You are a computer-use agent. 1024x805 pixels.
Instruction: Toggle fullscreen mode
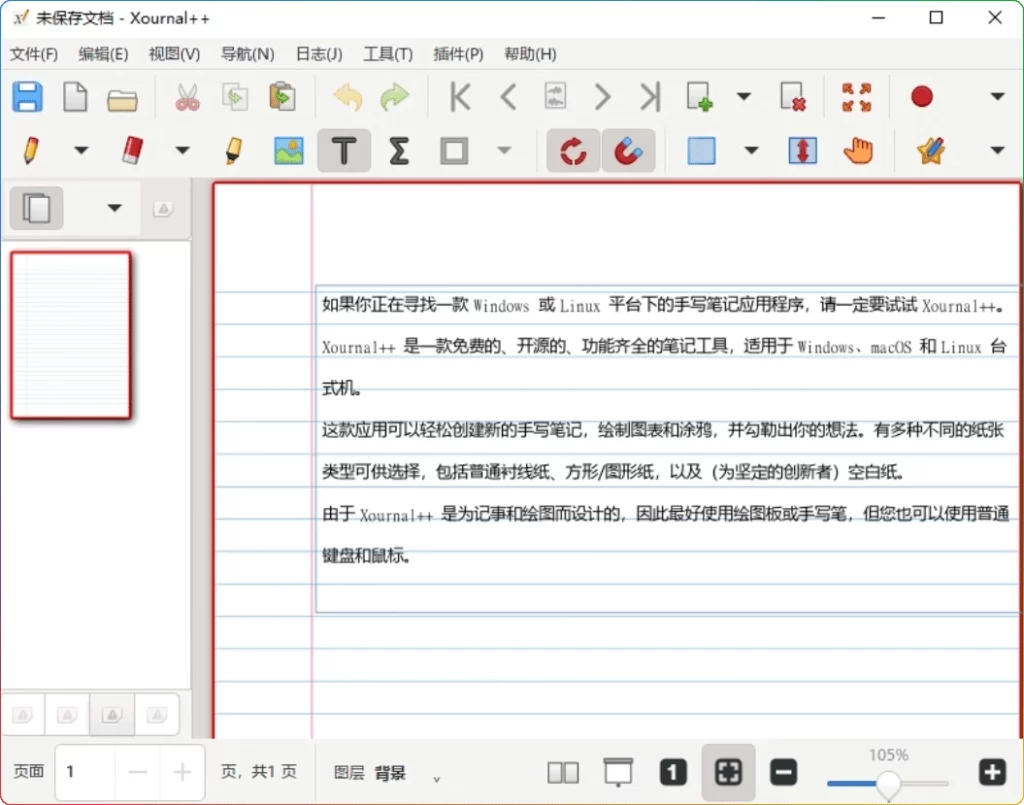pyautogui.click(x=857, y=96)
